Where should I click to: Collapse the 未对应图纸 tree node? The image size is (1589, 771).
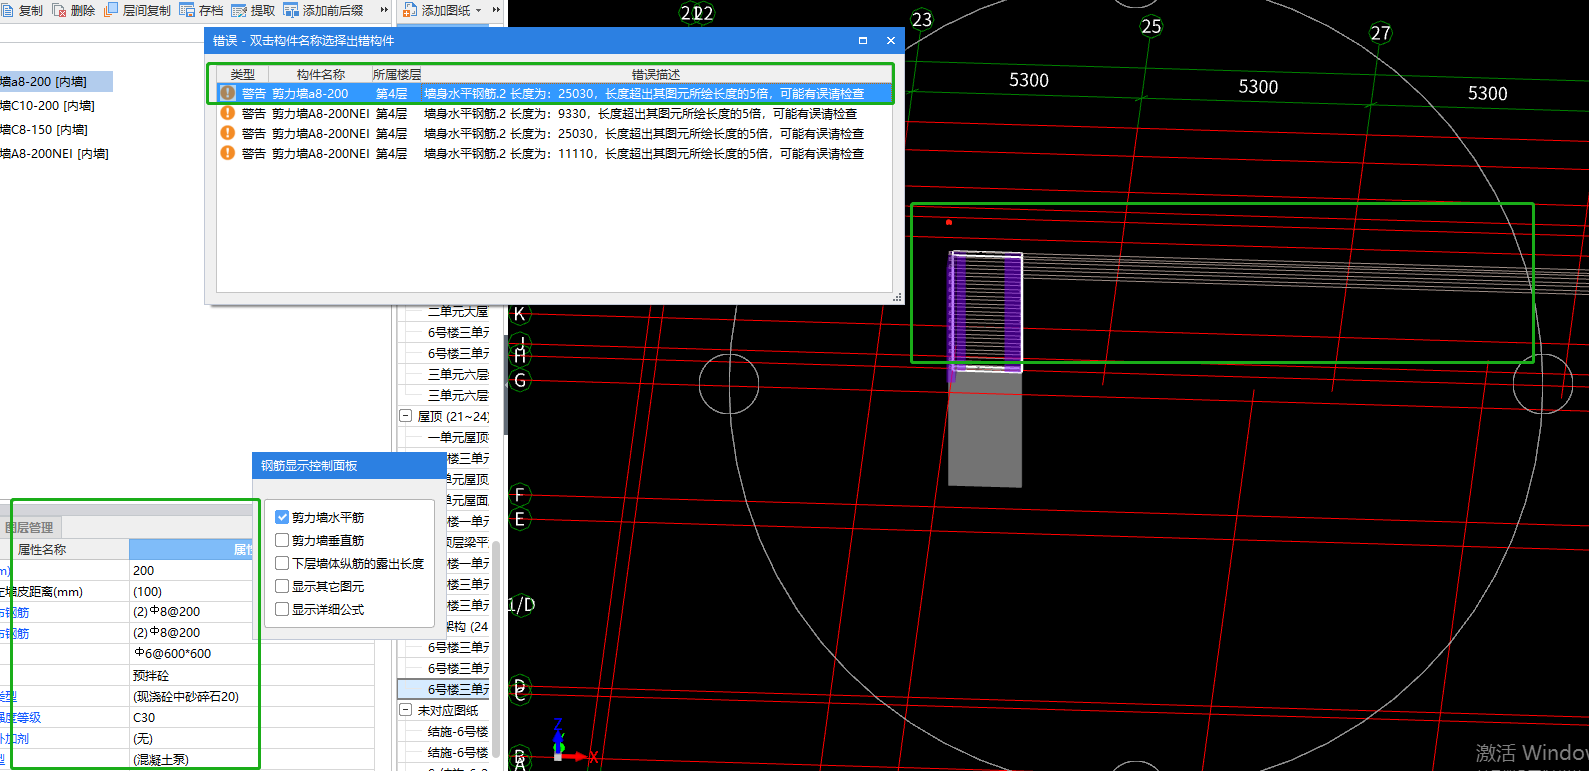tap(406, 710)
